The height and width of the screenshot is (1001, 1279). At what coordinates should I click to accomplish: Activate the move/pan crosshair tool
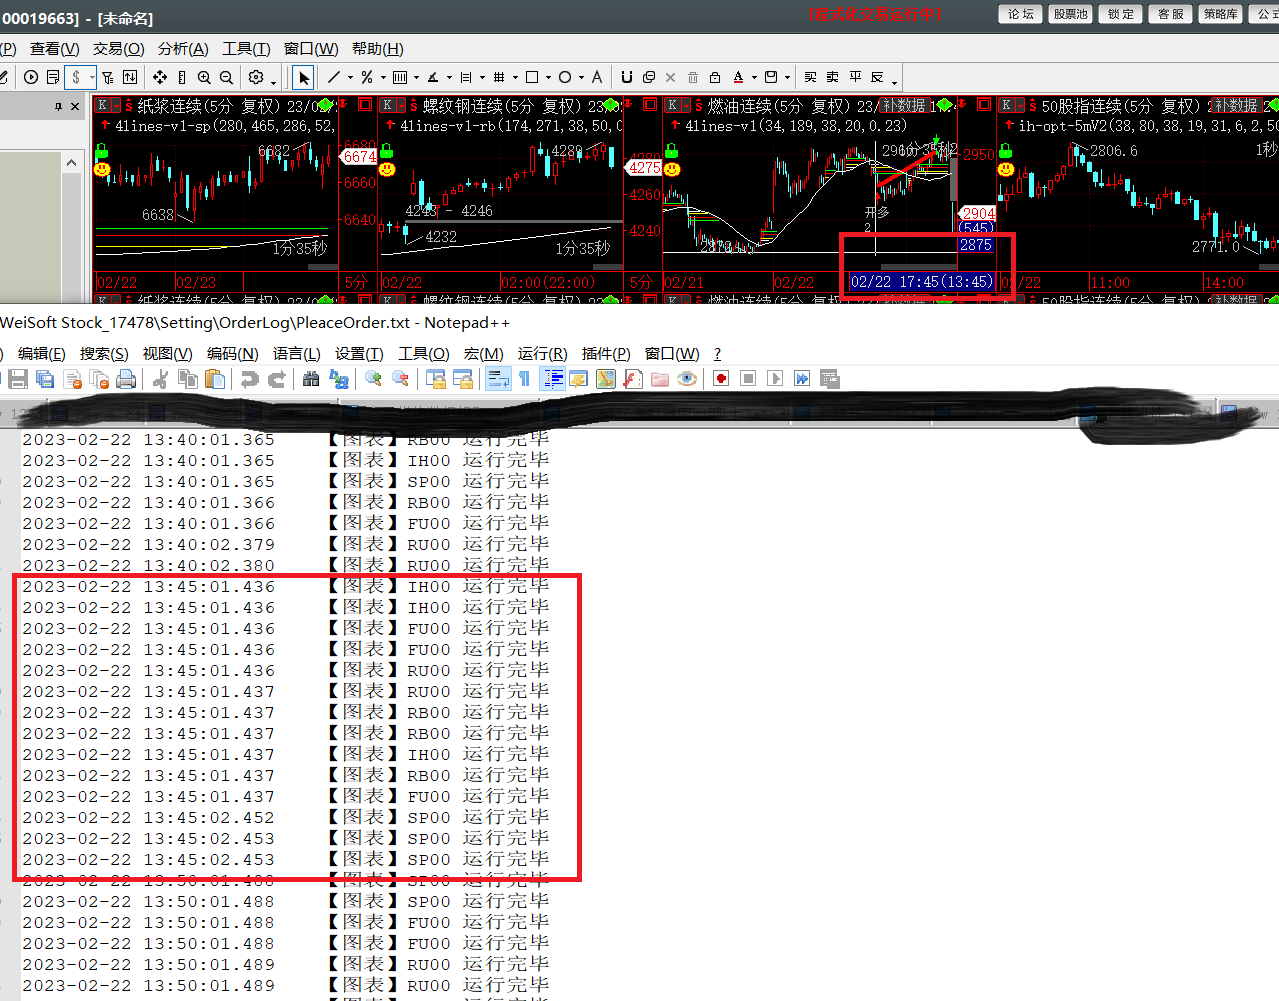[x=160, y=77]
